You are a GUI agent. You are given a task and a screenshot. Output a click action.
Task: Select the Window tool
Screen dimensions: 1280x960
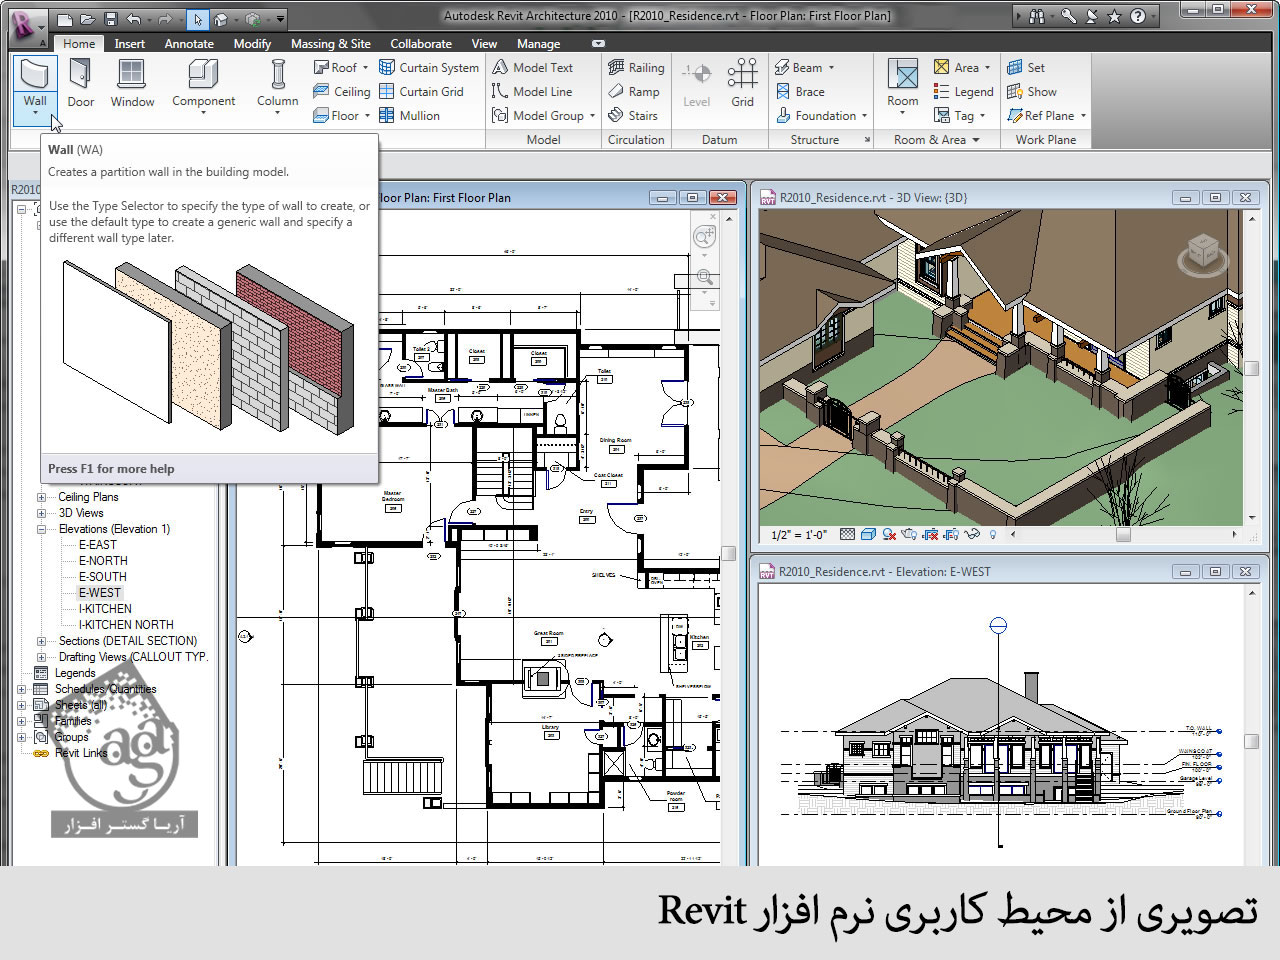tap(132, 84)
